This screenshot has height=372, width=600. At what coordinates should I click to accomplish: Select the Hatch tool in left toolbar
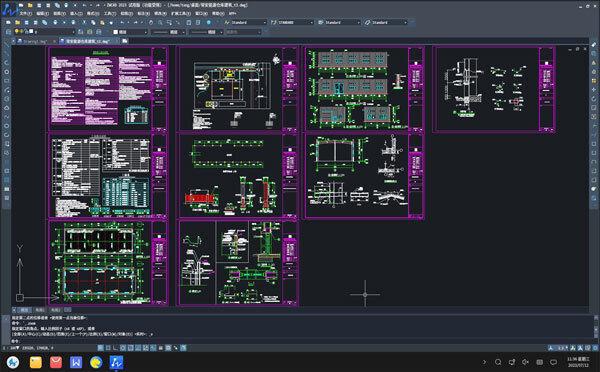(7, 171)
